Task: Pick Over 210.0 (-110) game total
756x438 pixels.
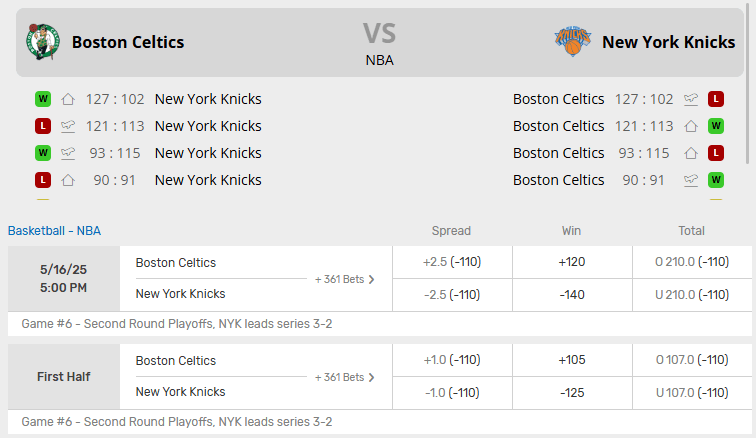Action: (692, 262)
